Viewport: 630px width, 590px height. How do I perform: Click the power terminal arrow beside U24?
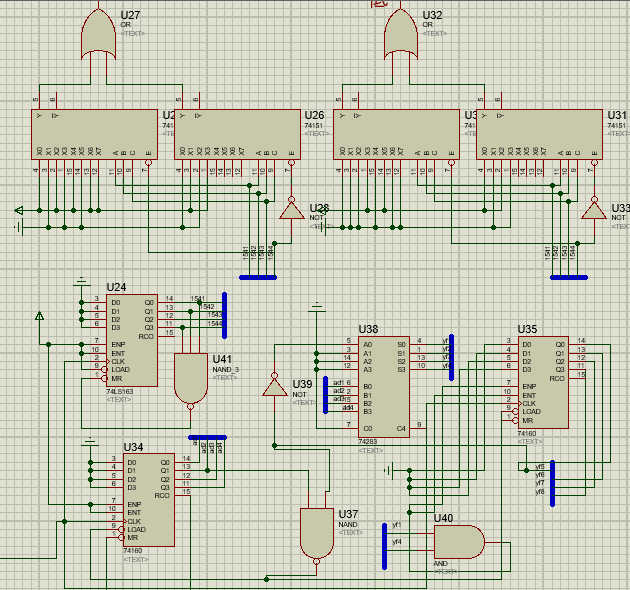[x=39, y=316]
